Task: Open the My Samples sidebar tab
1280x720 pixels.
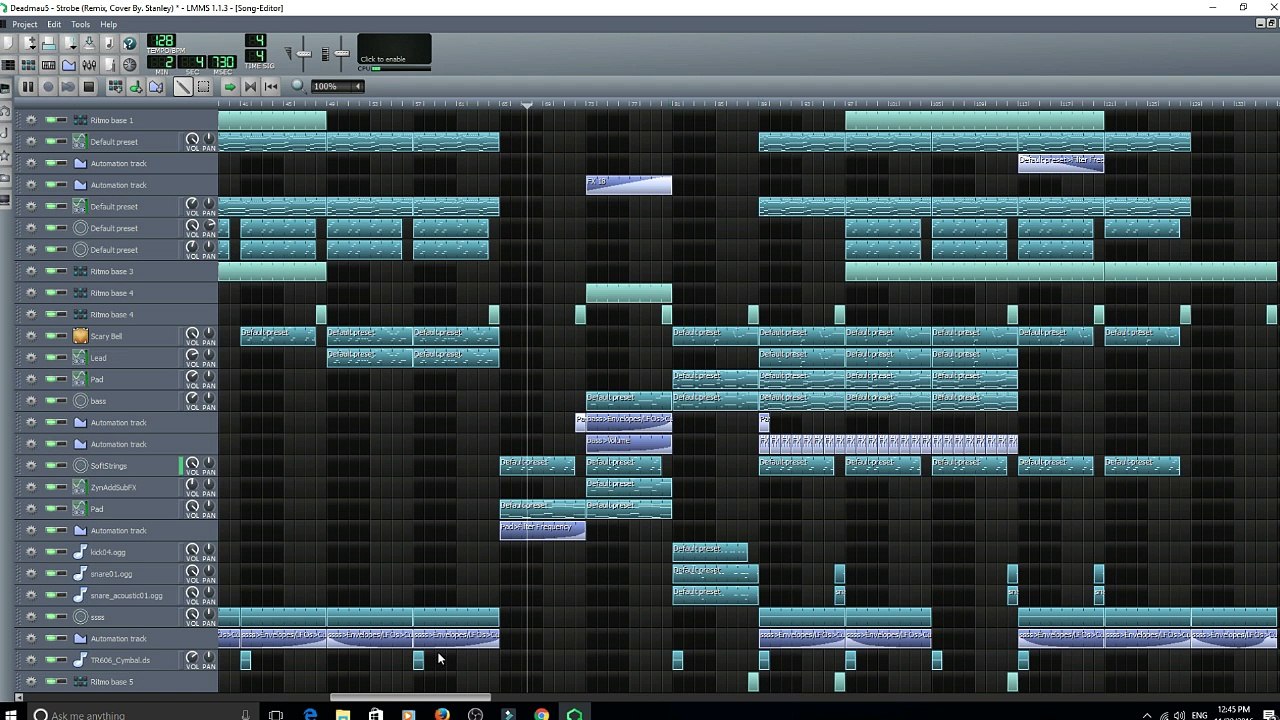Action: click(x=5, y=132)
